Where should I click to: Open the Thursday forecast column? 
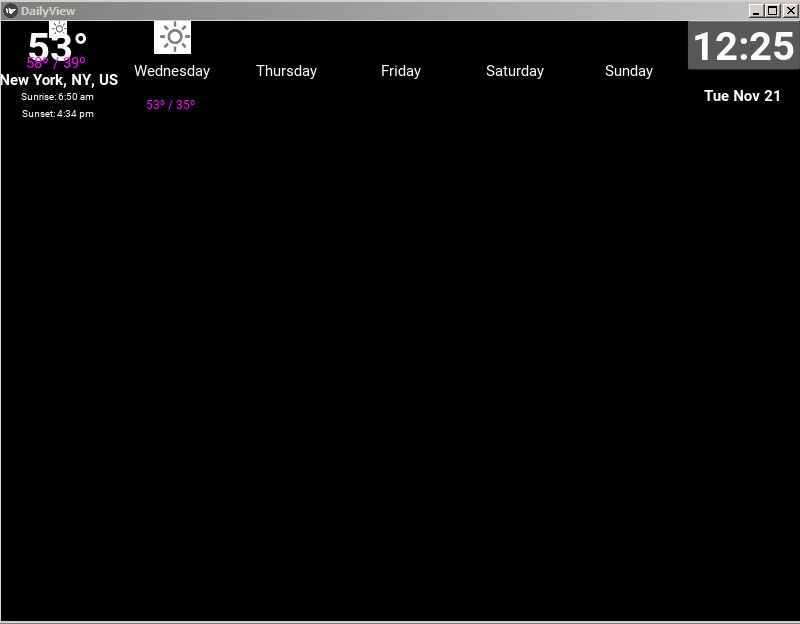click(287, 71)
